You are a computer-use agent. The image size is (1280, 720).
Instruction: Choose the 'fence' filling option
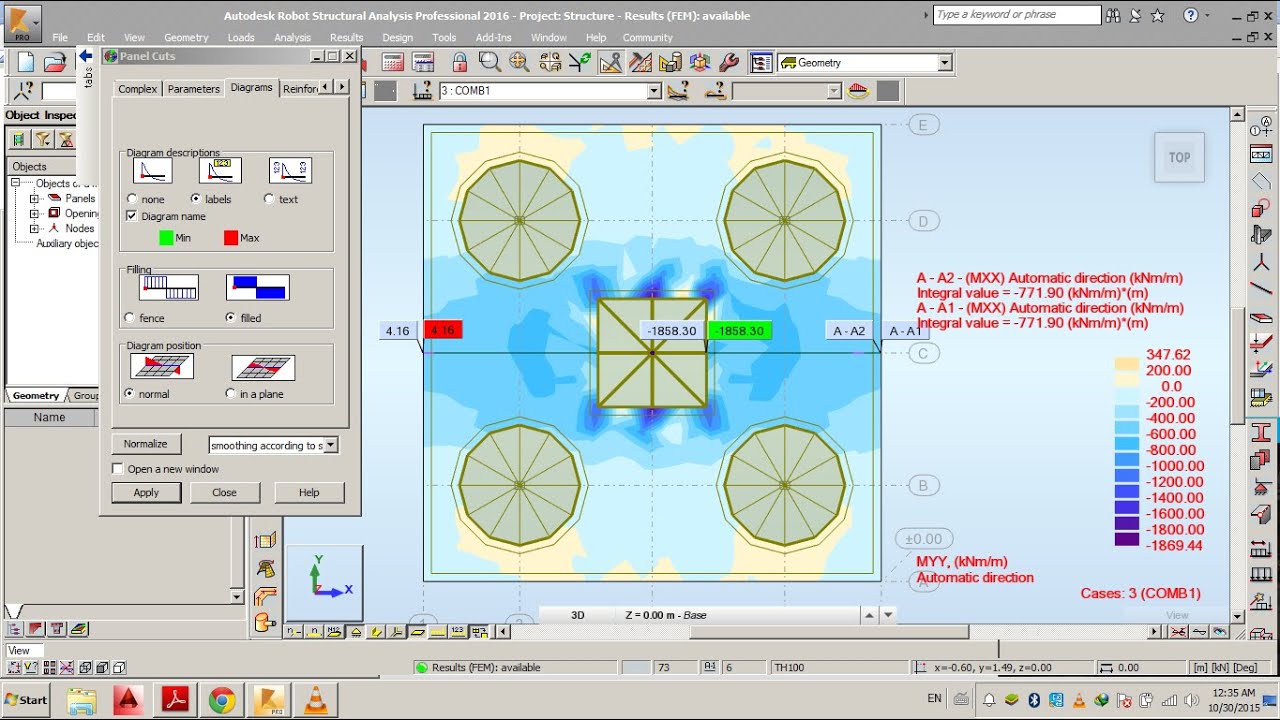coord(130,318)
